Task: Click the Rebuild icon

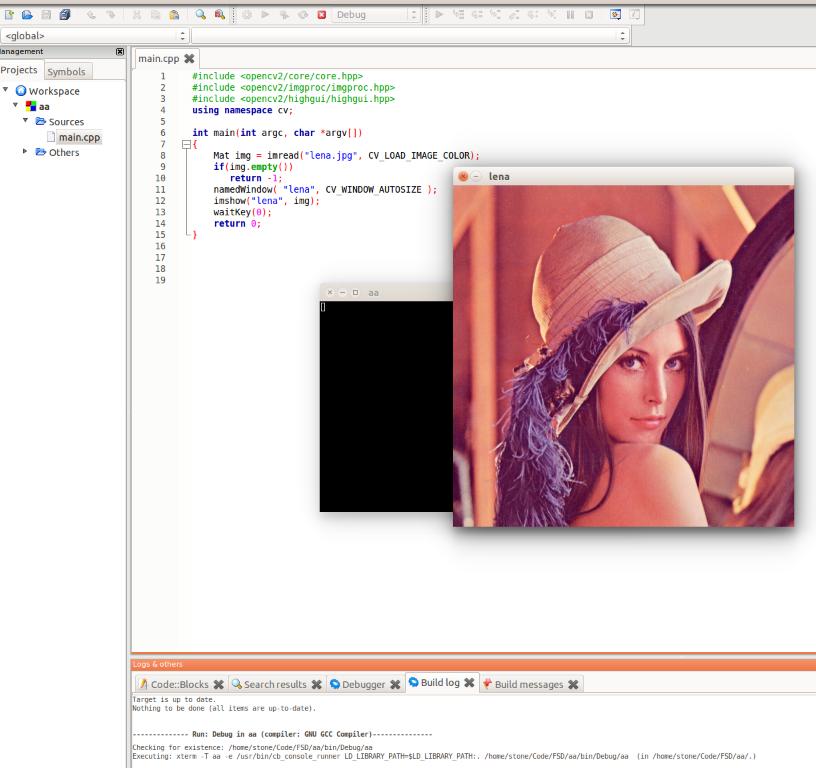Action: [x=303, y=15]
